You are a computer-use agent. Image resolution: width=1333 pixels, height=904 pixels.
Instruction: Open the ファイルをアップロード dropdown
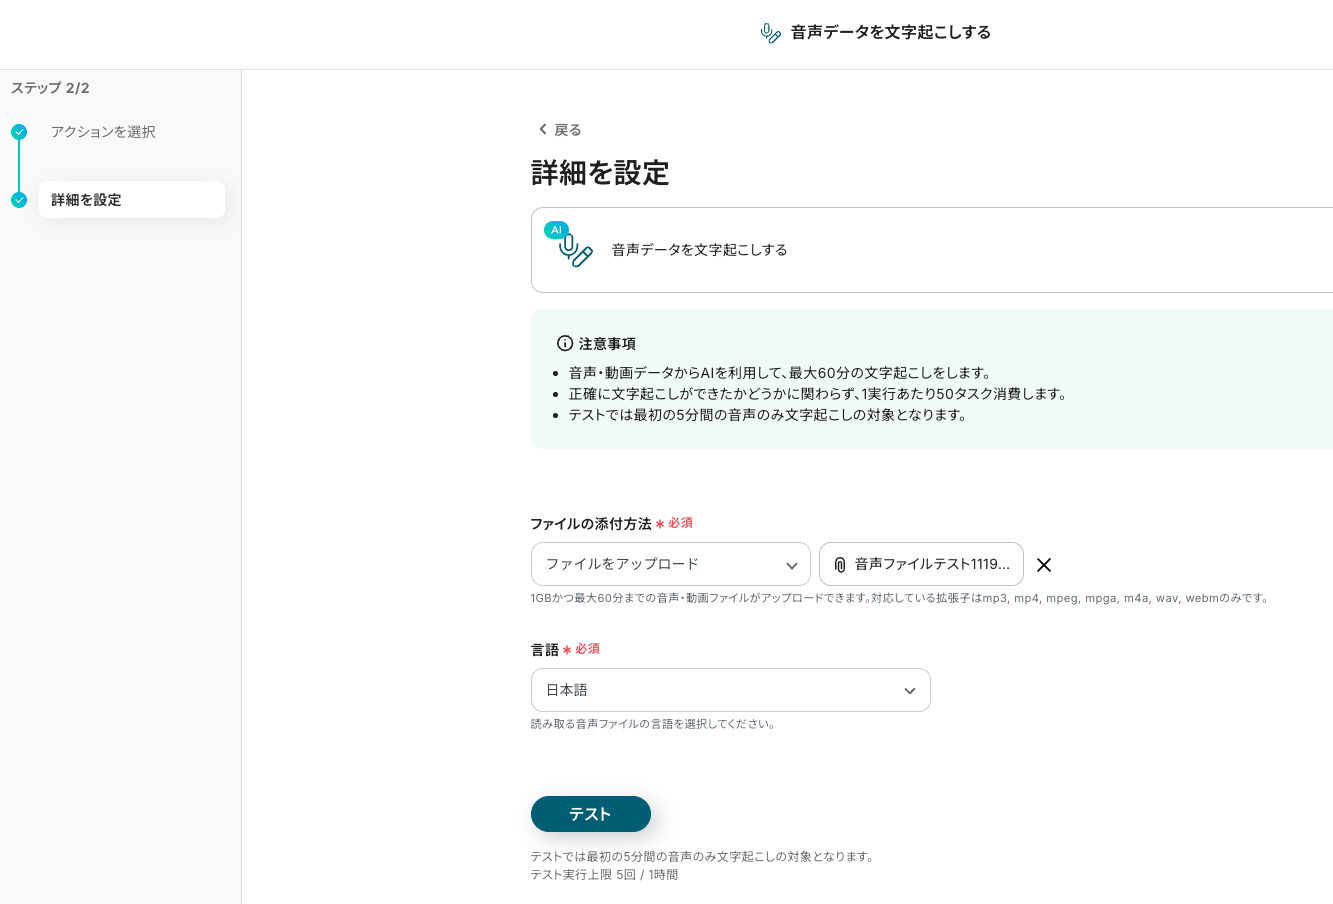tap(670, 564)
